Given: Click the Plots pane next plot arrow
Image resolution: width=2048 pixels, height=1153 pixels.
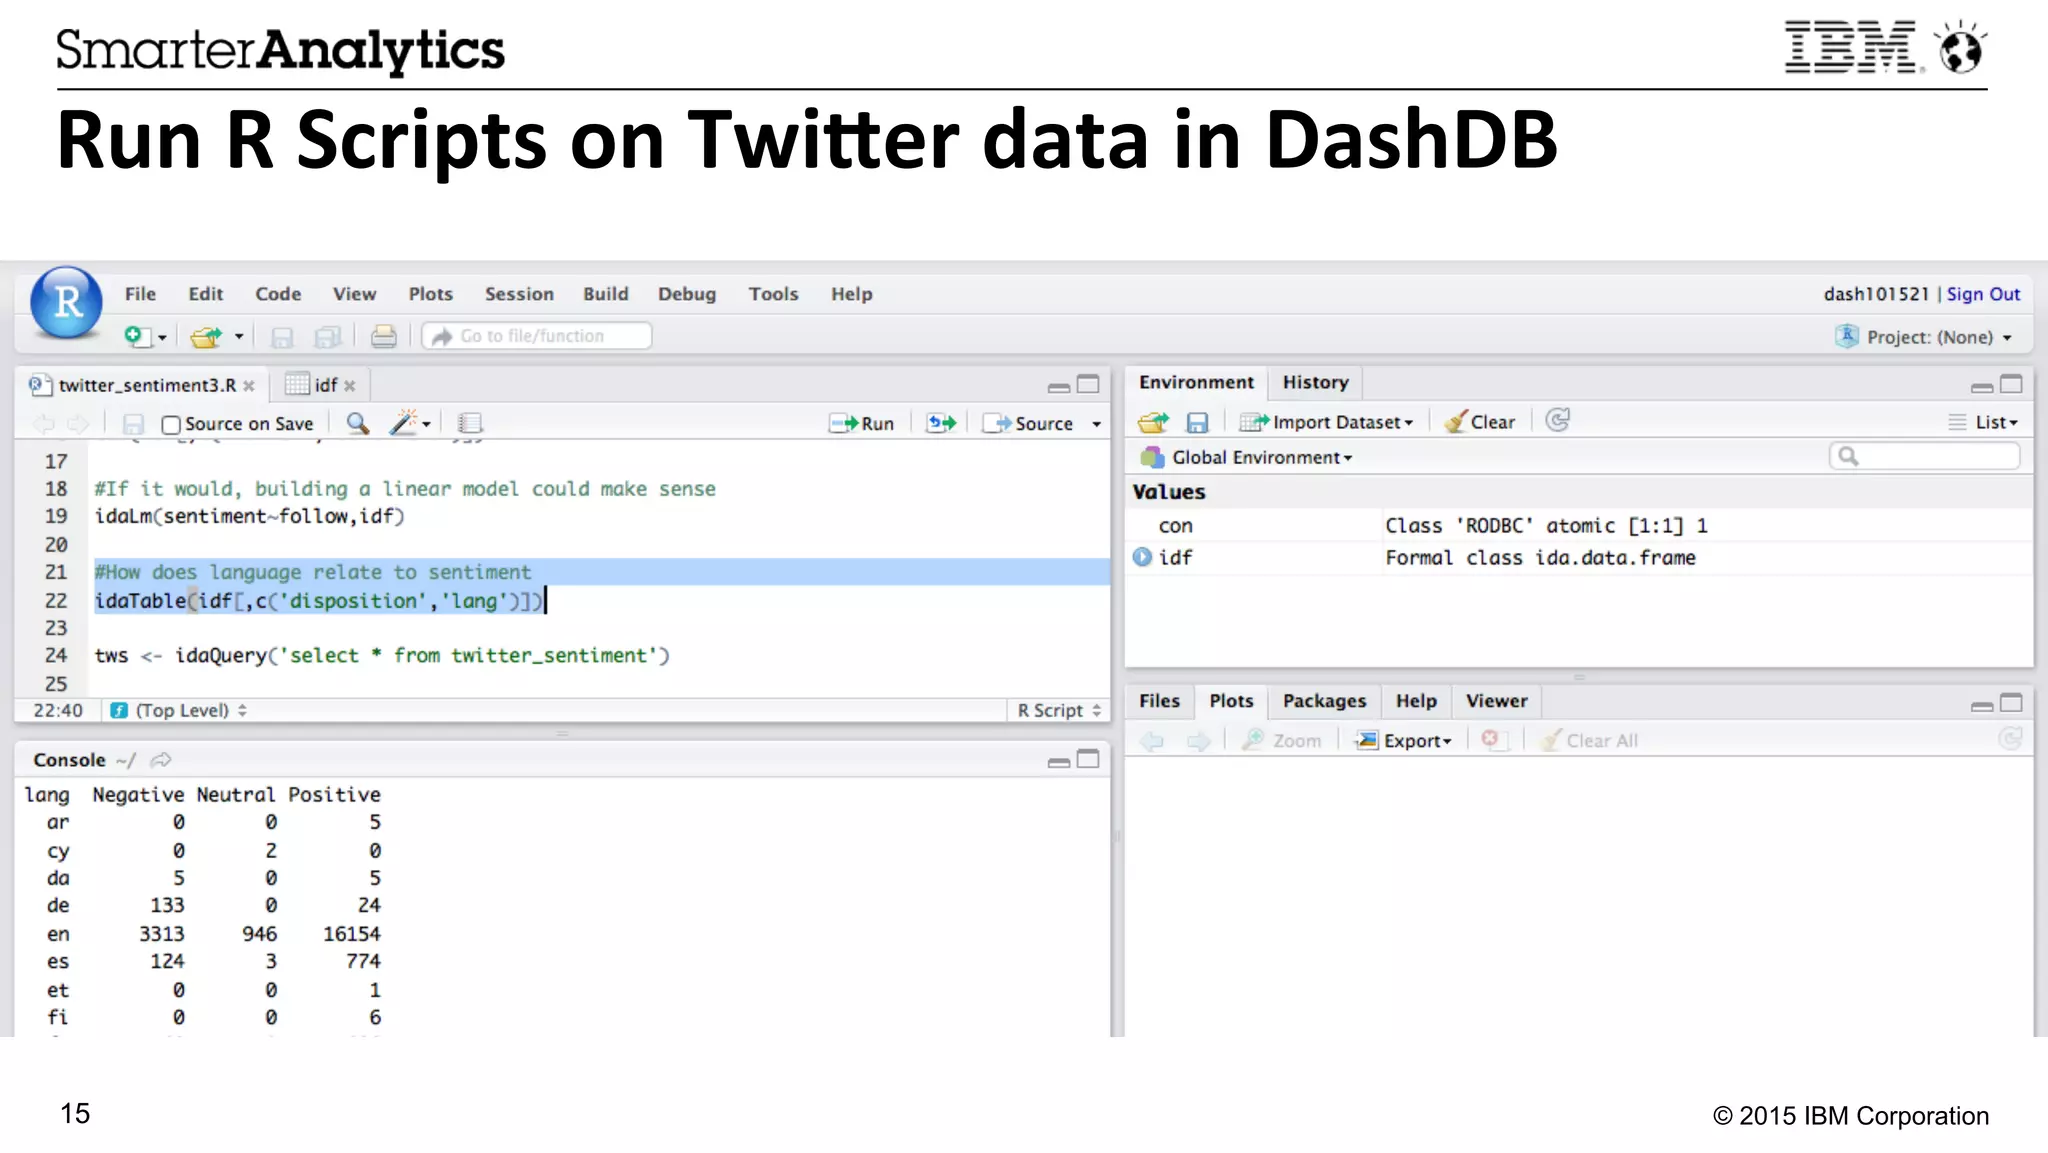Looking at the screenshot, I should coord(1198,741).
